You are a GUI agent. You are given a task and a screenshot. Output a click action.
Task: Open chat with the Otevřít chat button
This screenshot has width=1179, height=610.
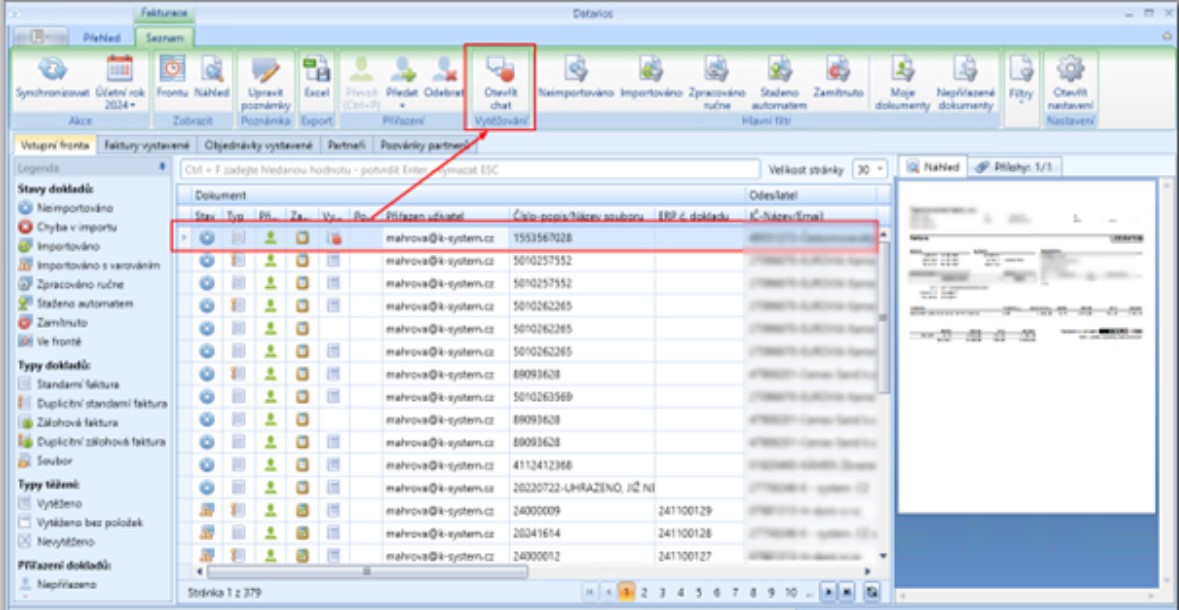click(x=500, y=70)
